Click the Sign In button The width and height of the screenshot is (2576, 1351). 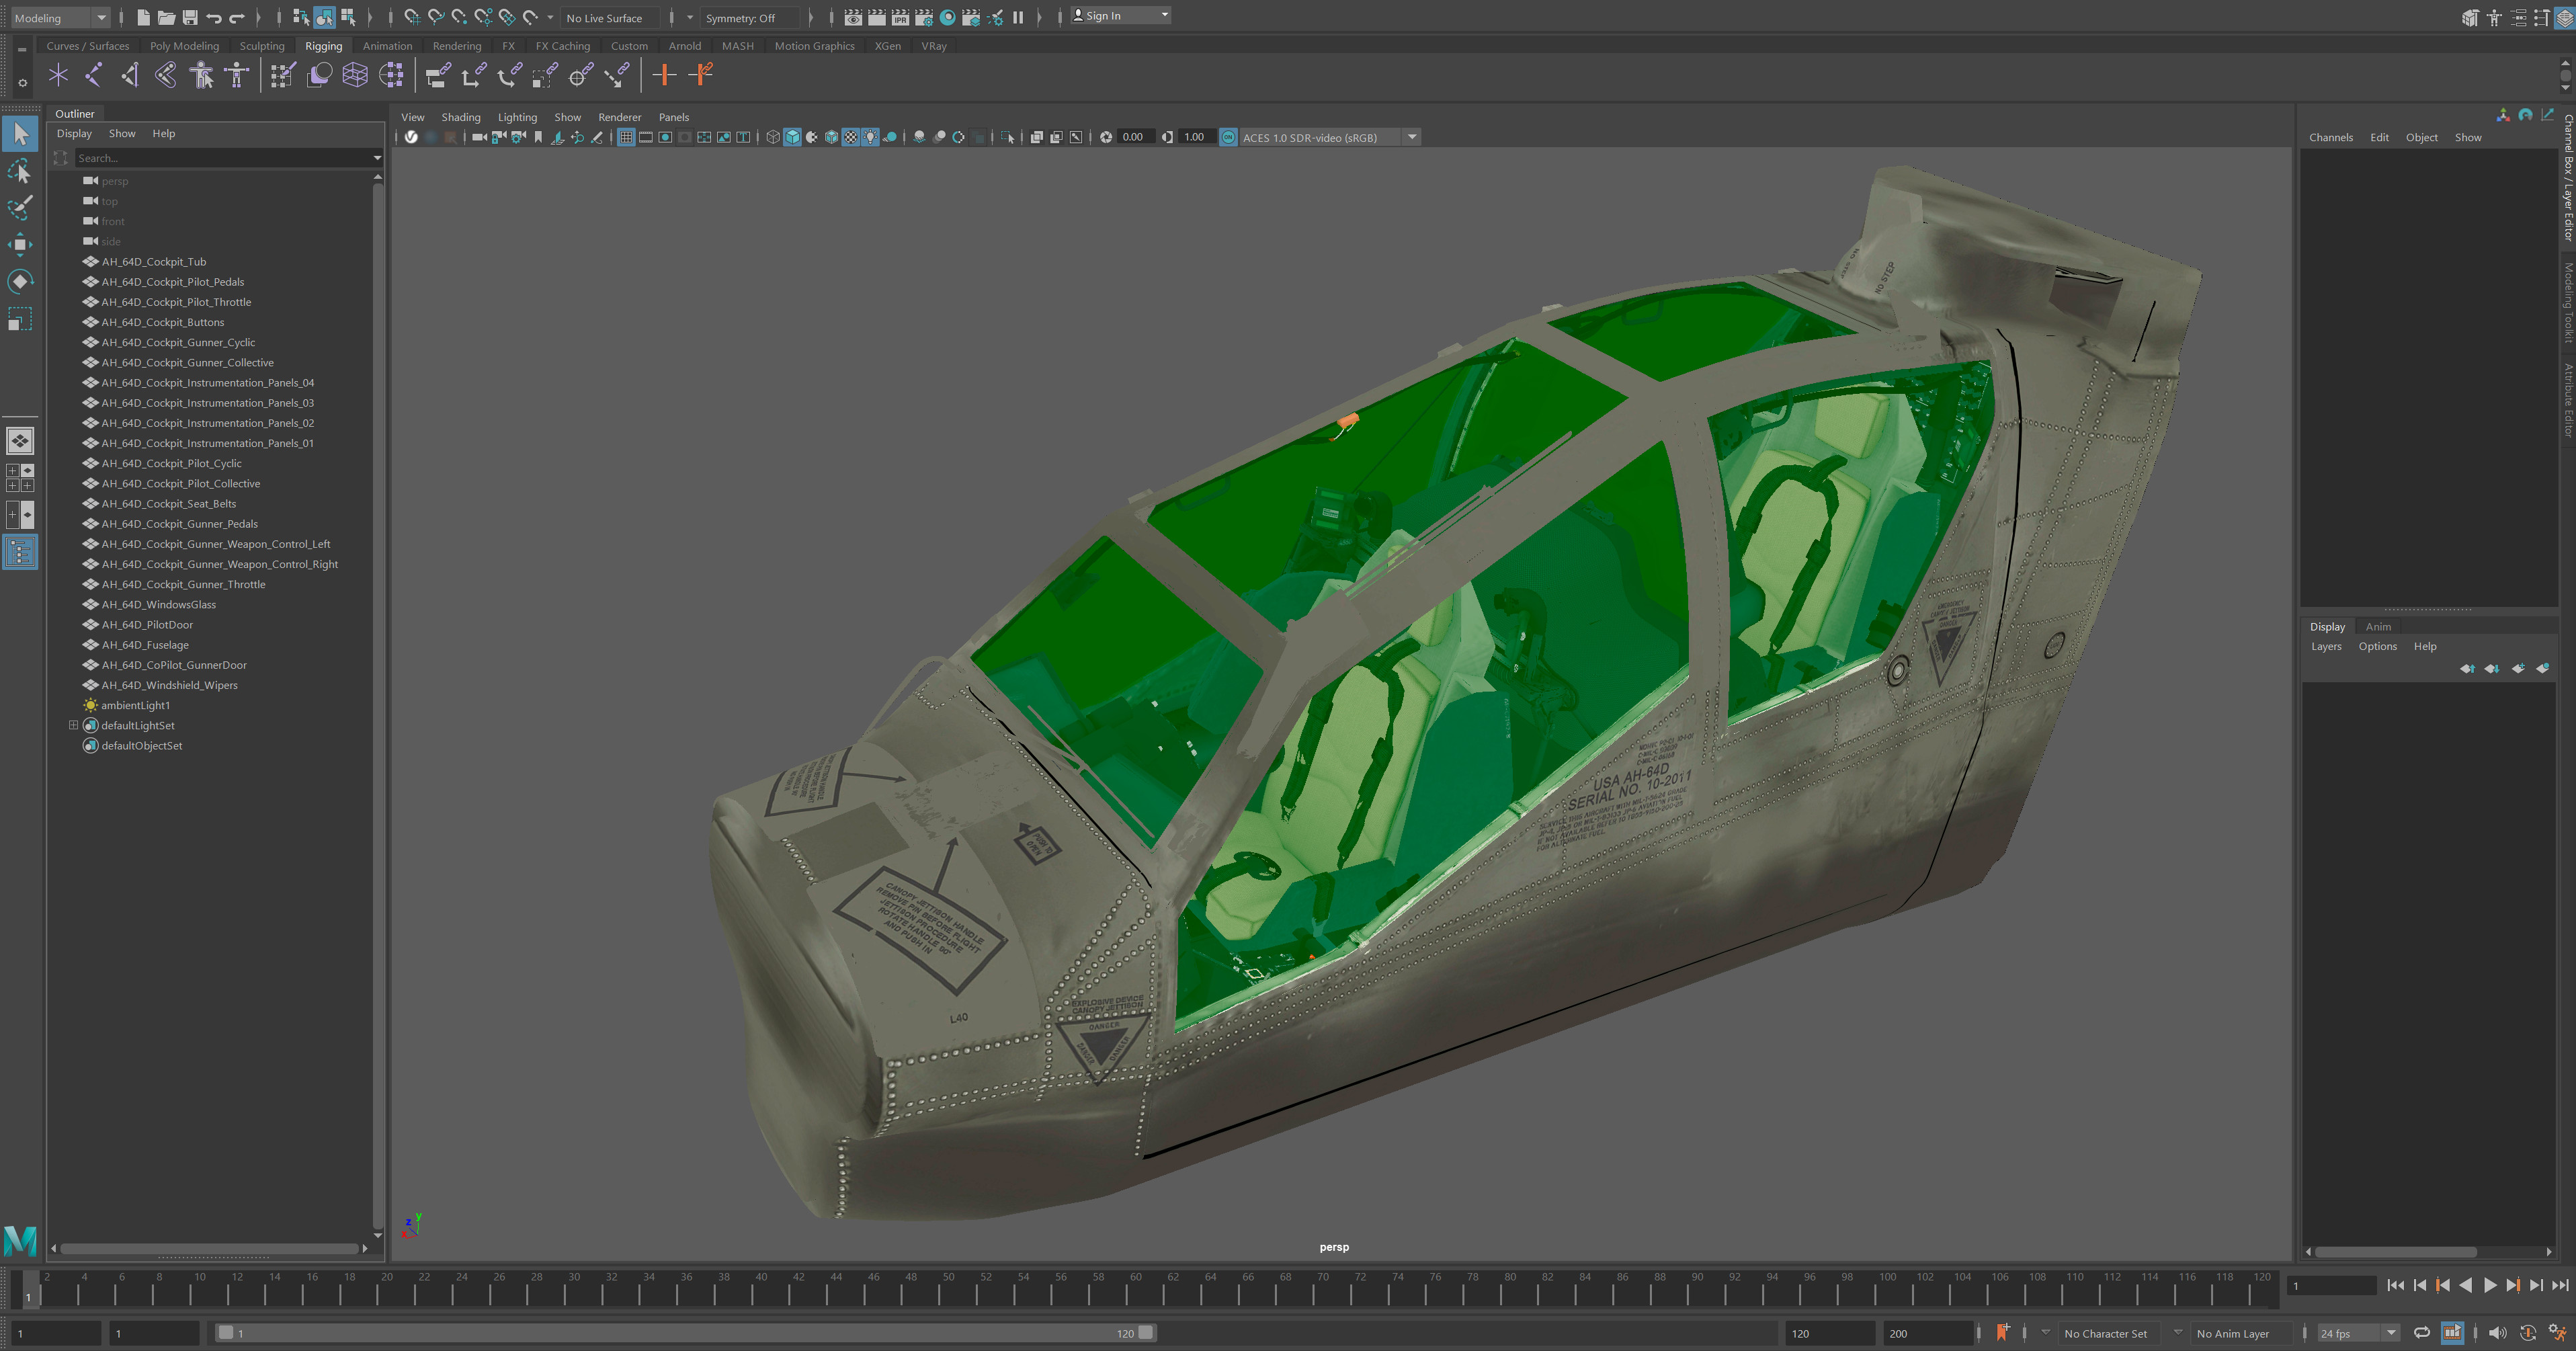click(1119, 16)
